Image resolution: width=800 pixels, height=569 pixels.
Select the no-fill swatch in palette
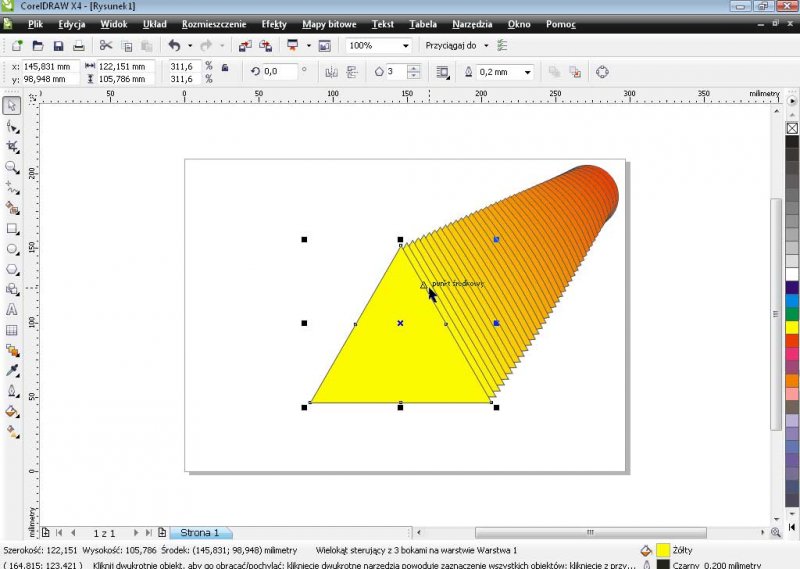pos(792,128)
